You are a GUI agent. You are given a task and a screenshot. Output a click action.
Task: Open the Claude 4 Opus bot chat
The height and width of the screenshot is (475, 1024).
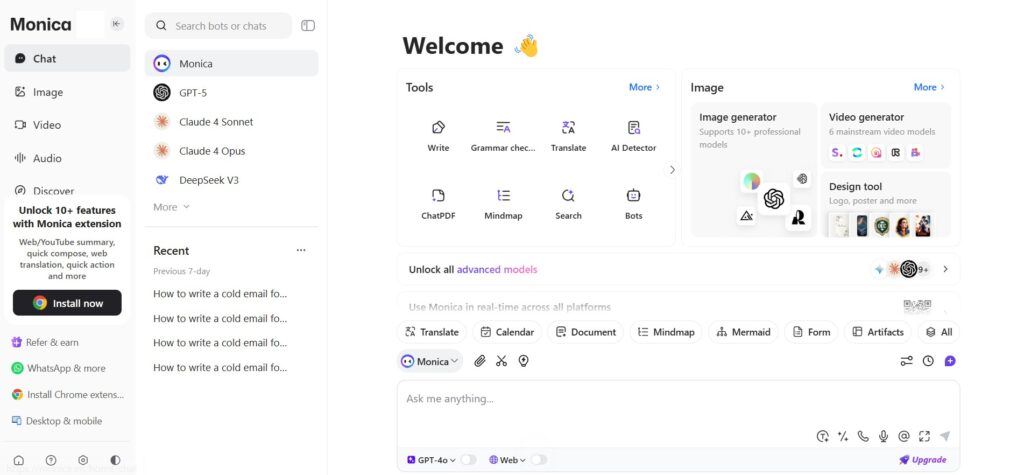click(231, 151)
